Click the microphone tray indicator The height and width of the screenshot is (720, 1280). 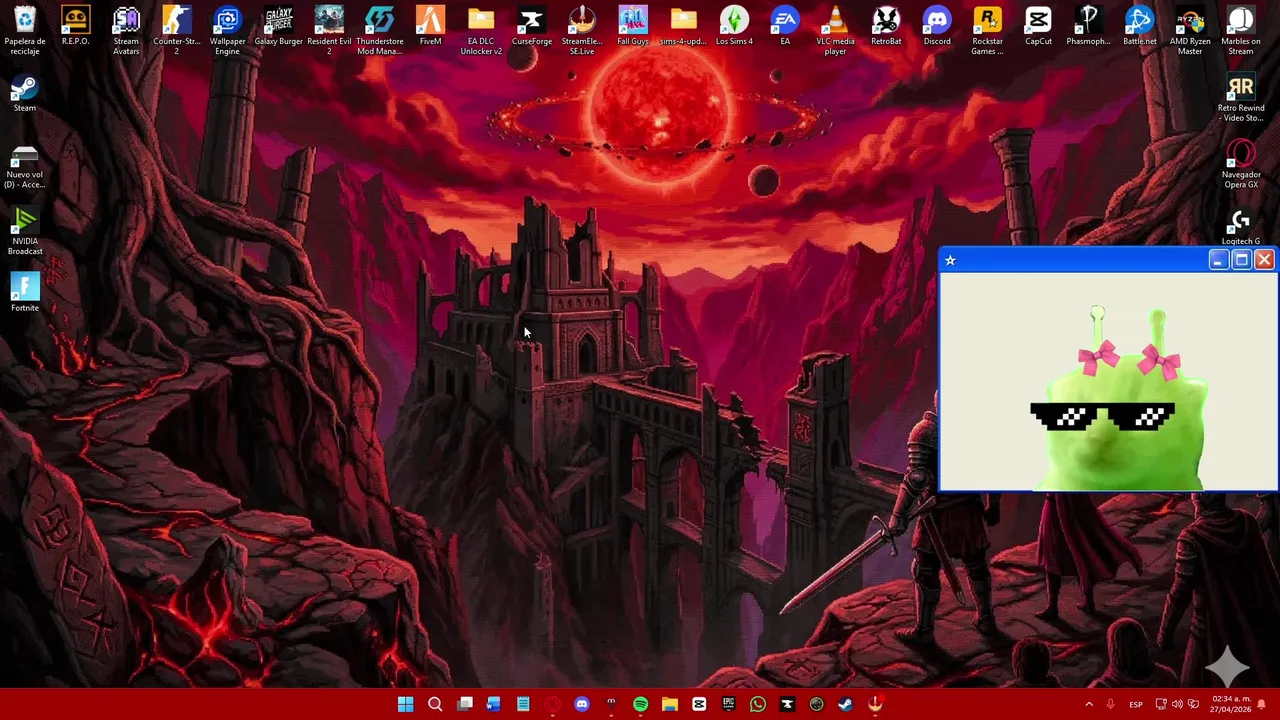pyautogui.click(x=1111, y=705)
